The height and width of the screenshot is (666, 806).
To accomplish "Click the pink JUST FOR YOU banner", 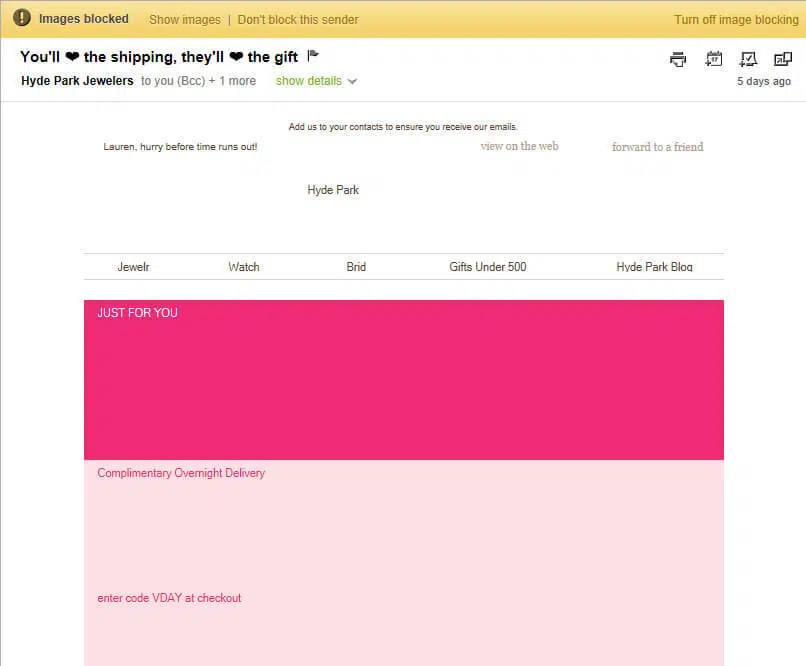I will (403, 380).
